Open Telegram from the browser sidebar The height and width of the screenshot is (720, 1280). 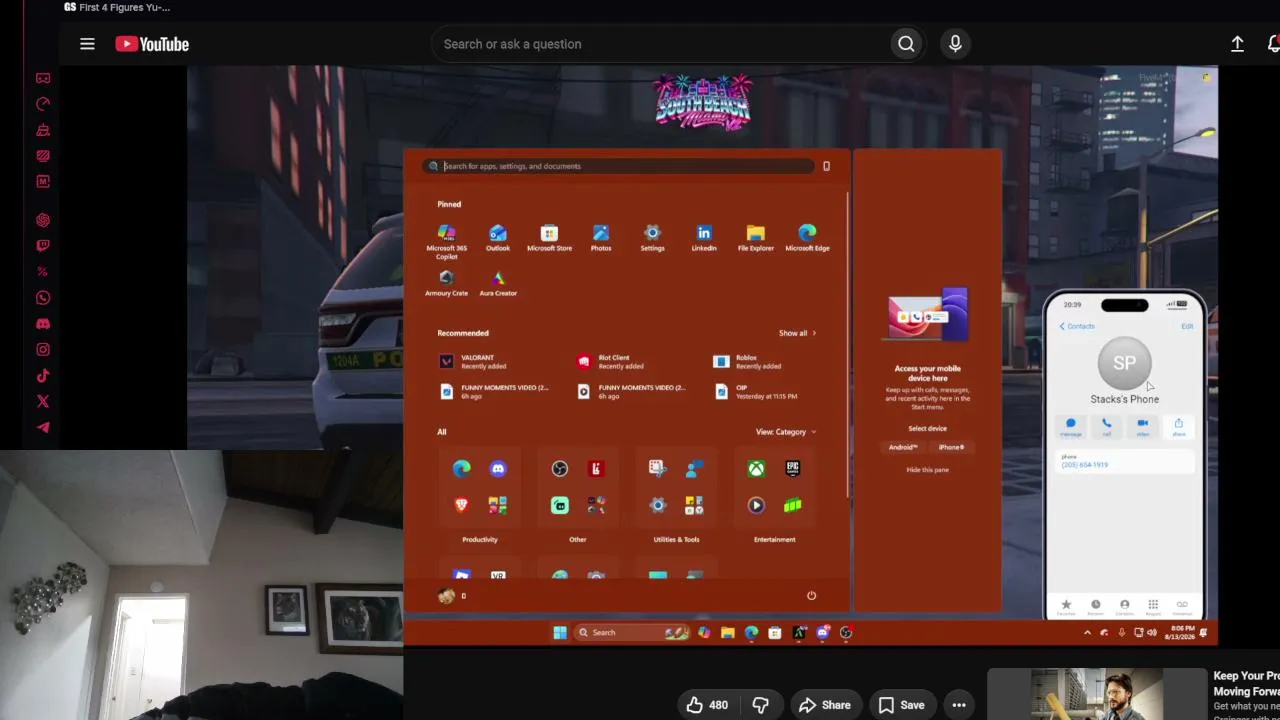[43, 428]
